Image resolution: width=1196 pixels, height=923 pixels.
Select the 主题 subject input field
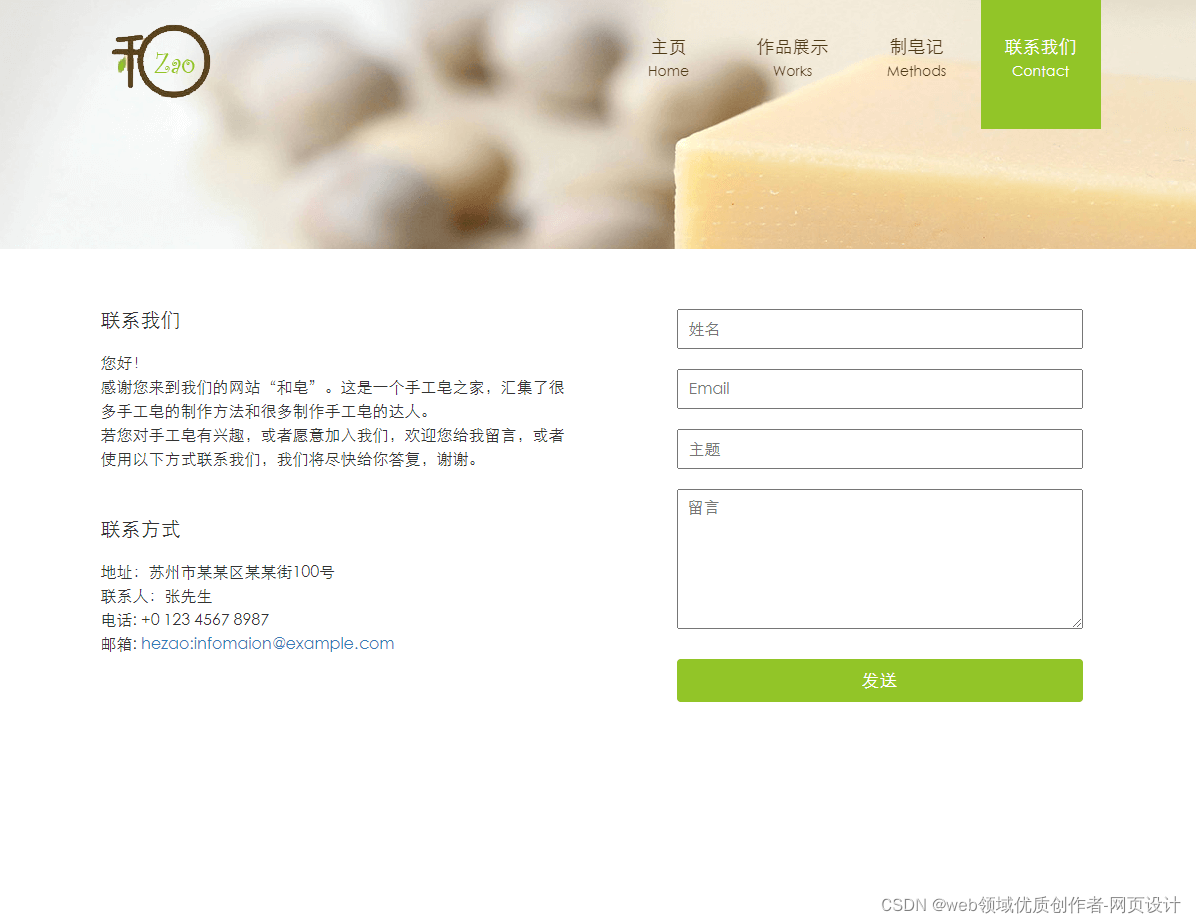coord(879,449)
